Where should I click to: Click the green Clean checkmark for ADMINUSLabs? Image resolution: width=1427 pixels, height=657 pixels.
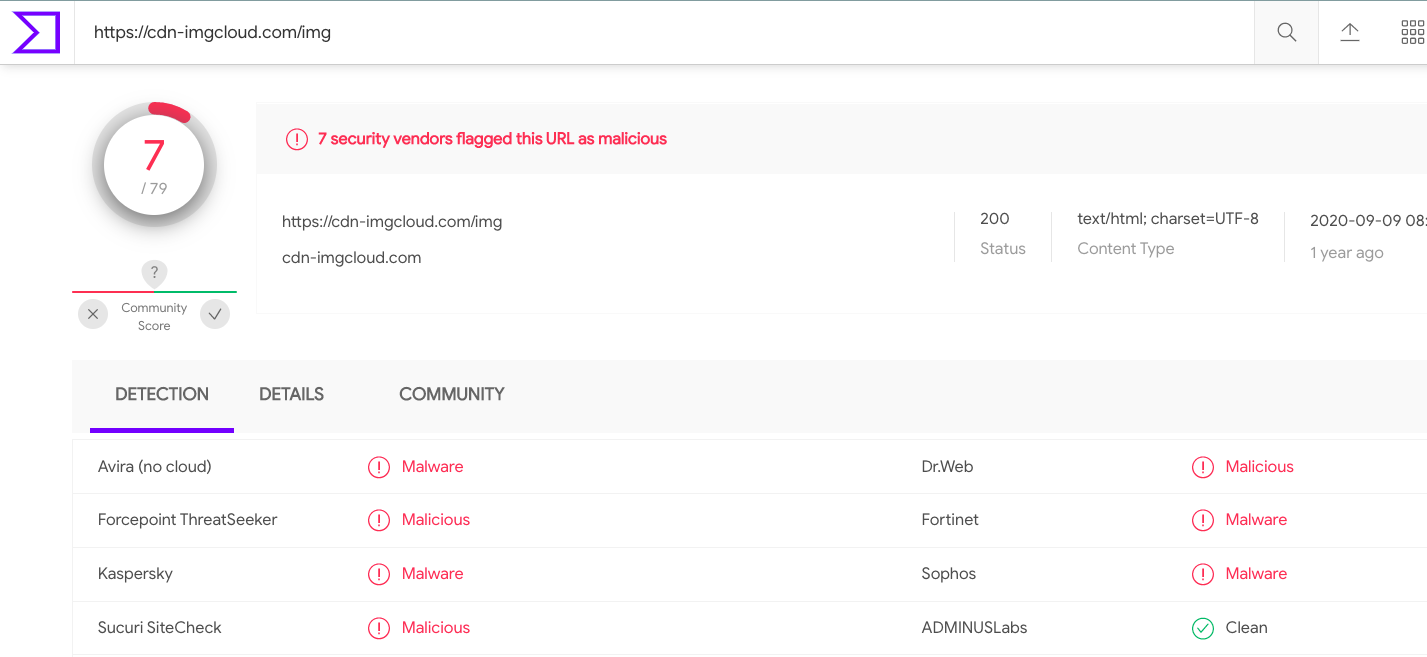[1203, 628]
